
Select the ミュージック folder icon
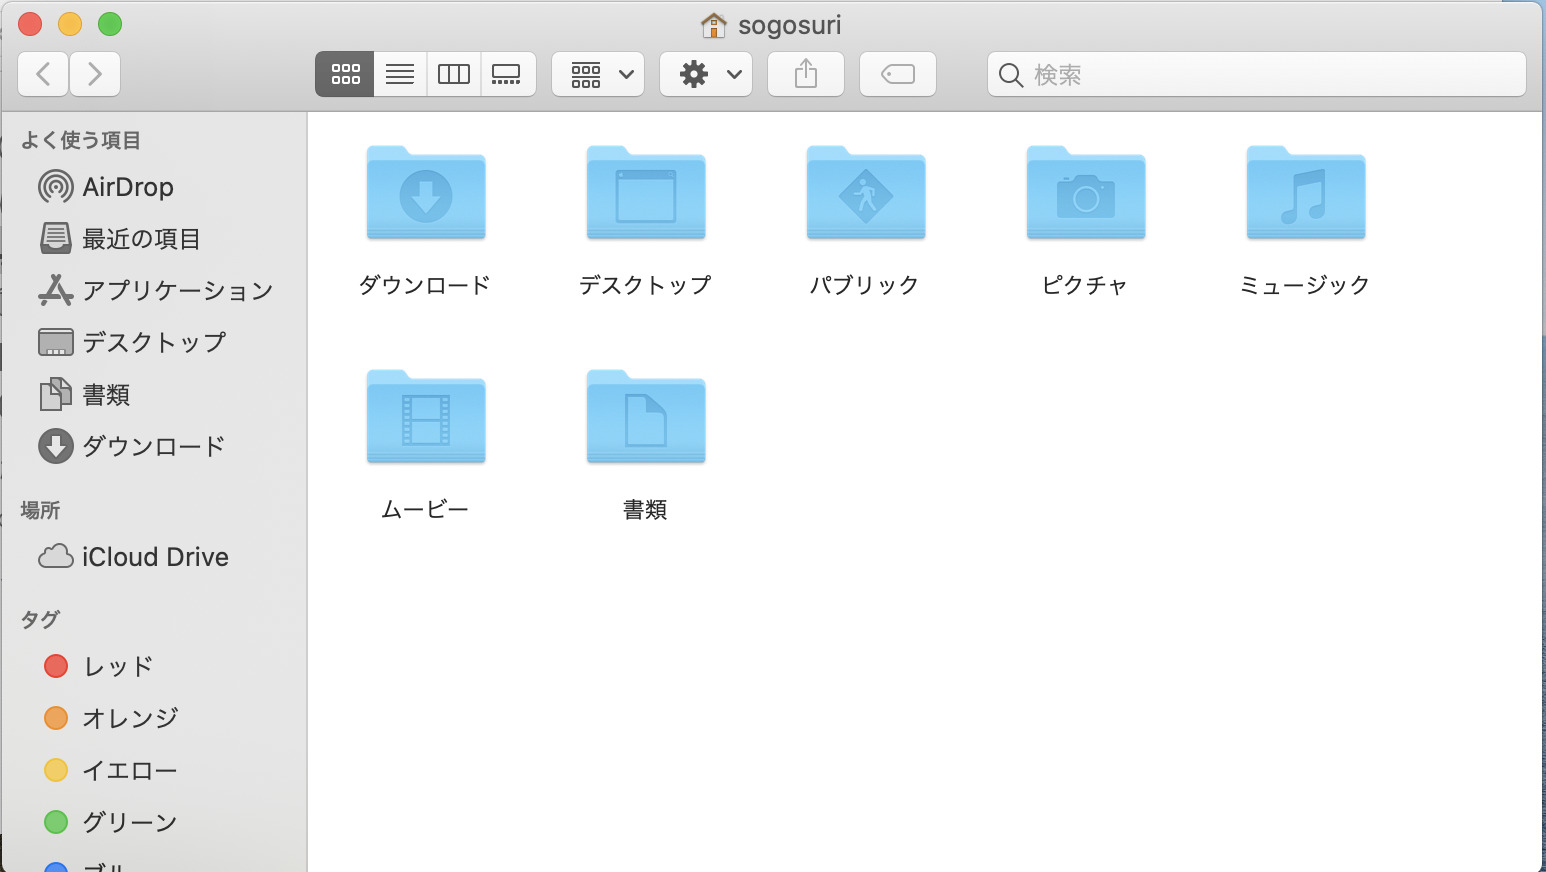(1306, 193)
